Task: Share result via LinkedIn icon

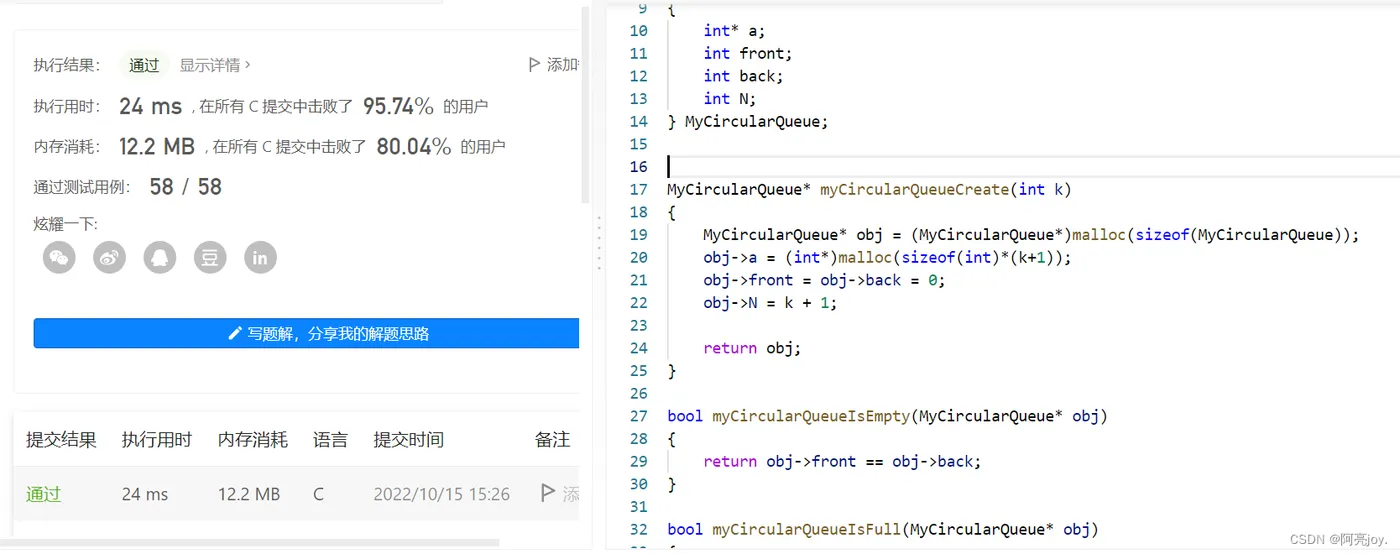Action: coord(260,257)
